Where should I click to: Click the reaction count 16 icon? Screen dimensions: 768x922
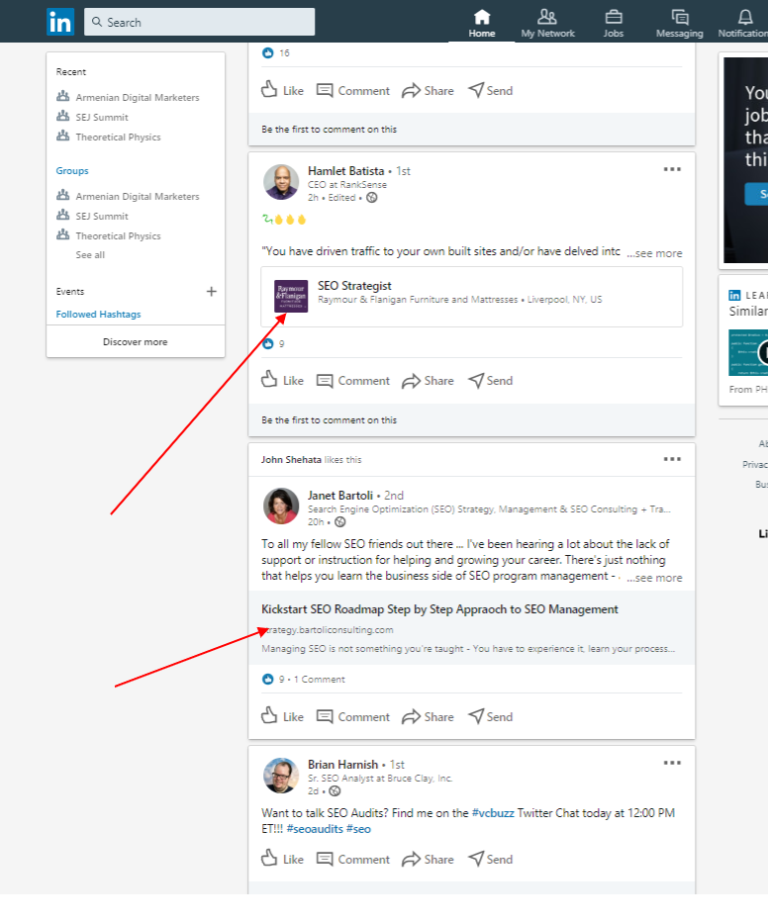coord(268,53)
